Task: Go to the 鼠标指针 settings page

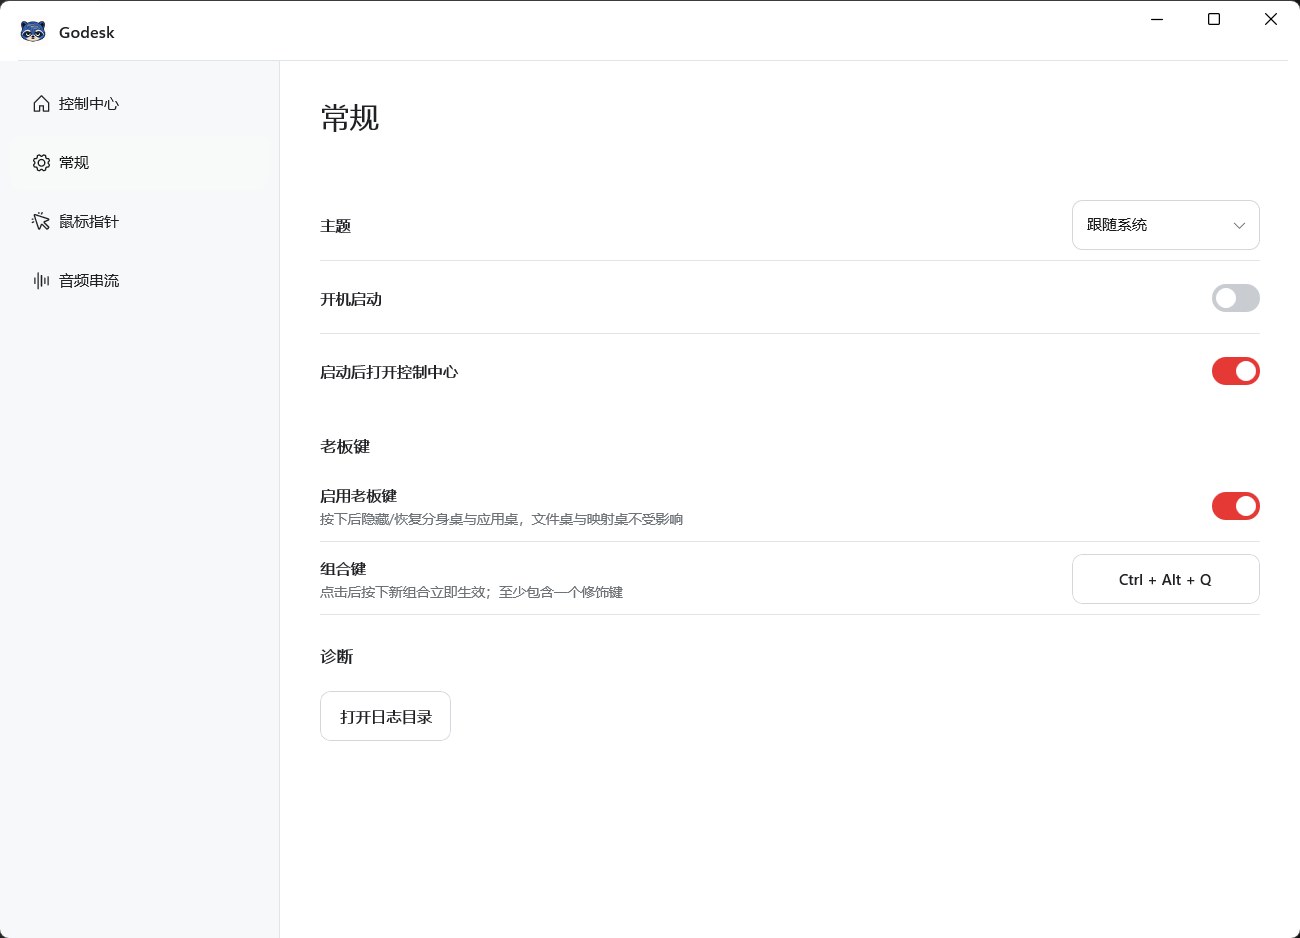Action: 139,221
